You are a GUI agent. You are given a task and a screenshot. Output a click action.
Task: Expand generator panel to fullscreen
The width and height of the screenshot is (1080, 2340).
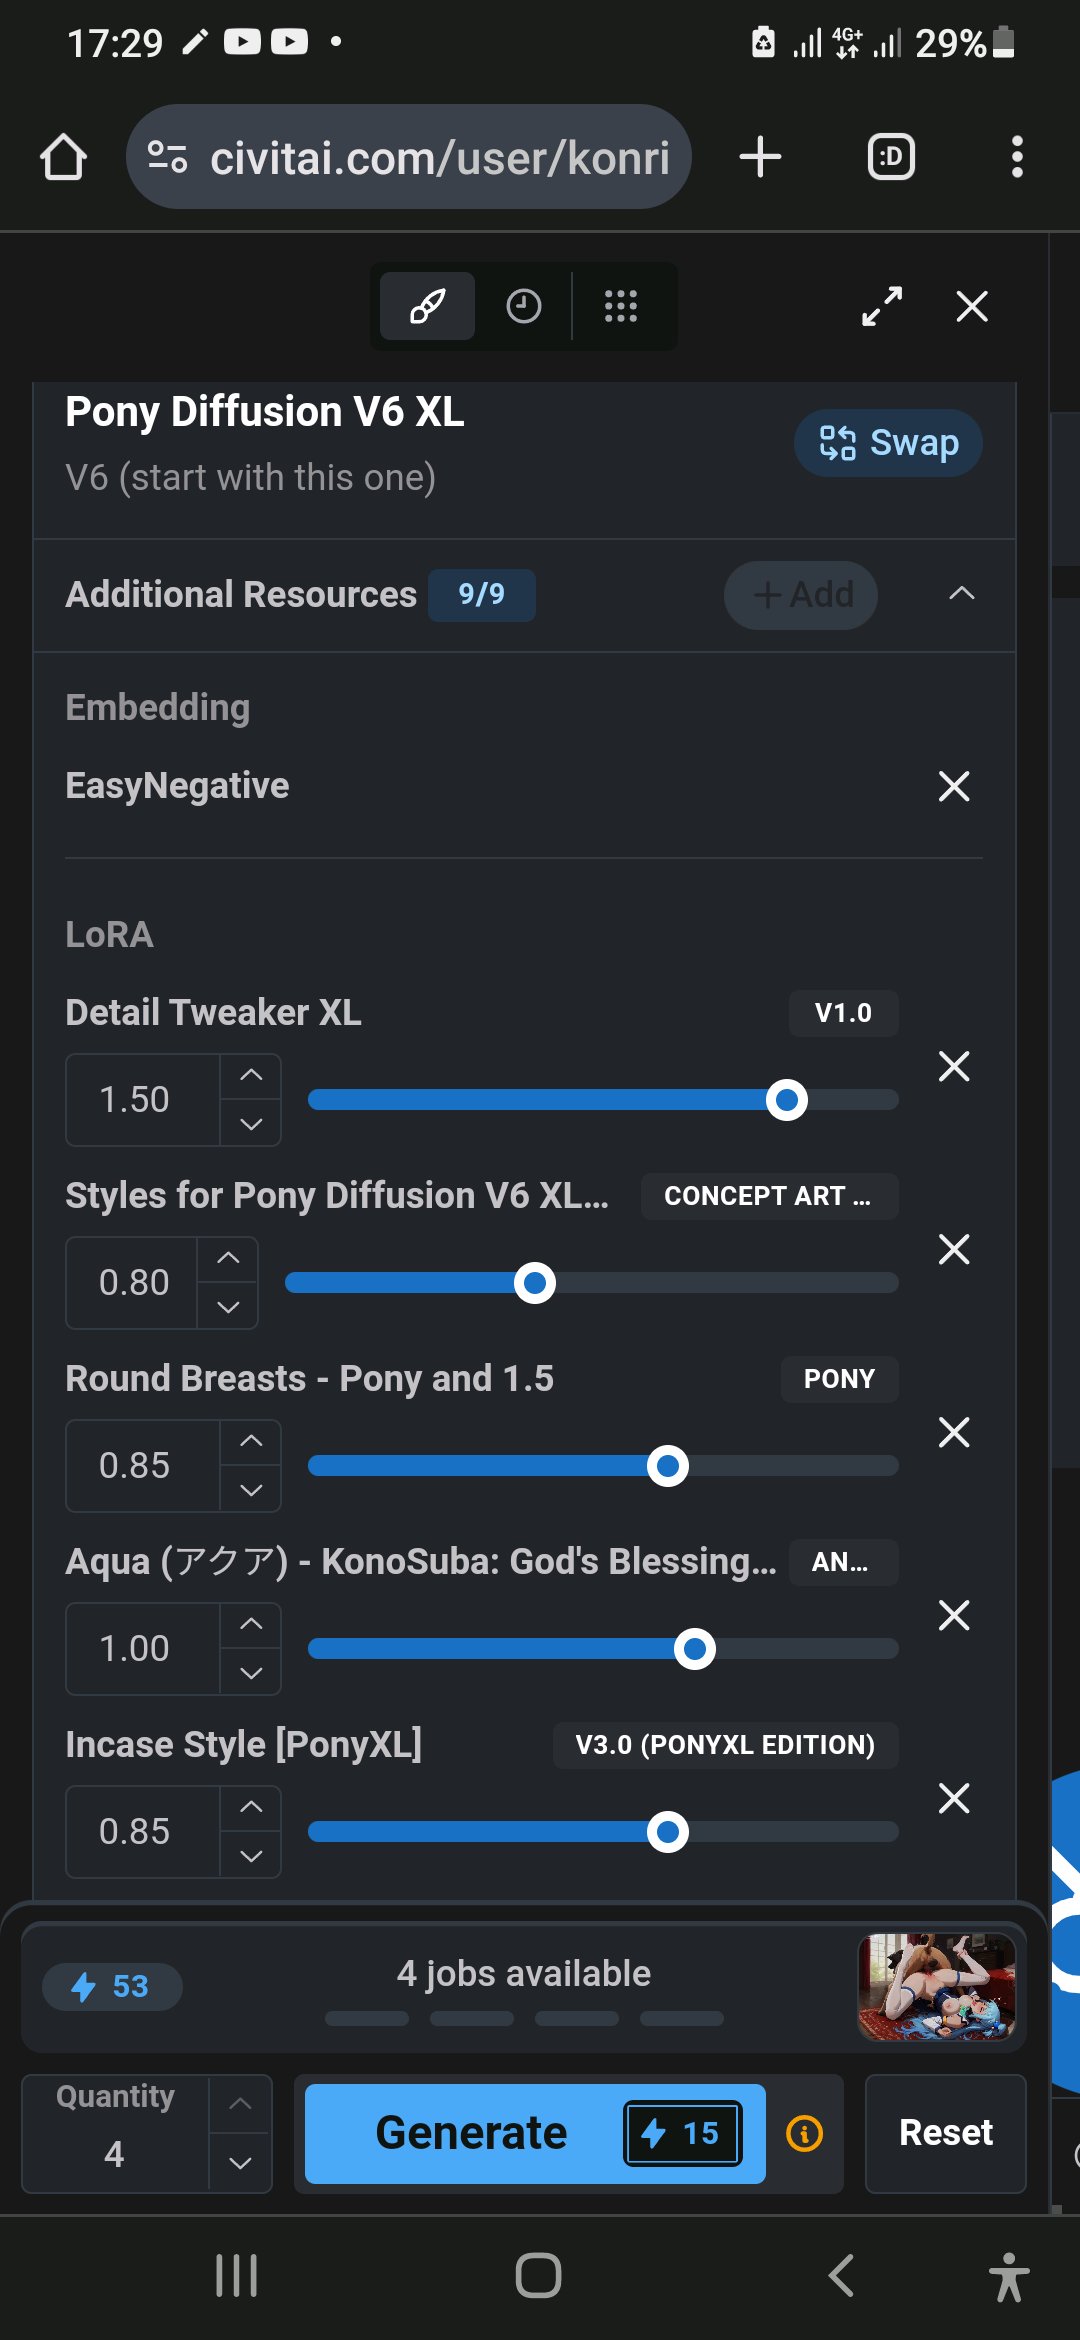point(882,306)
